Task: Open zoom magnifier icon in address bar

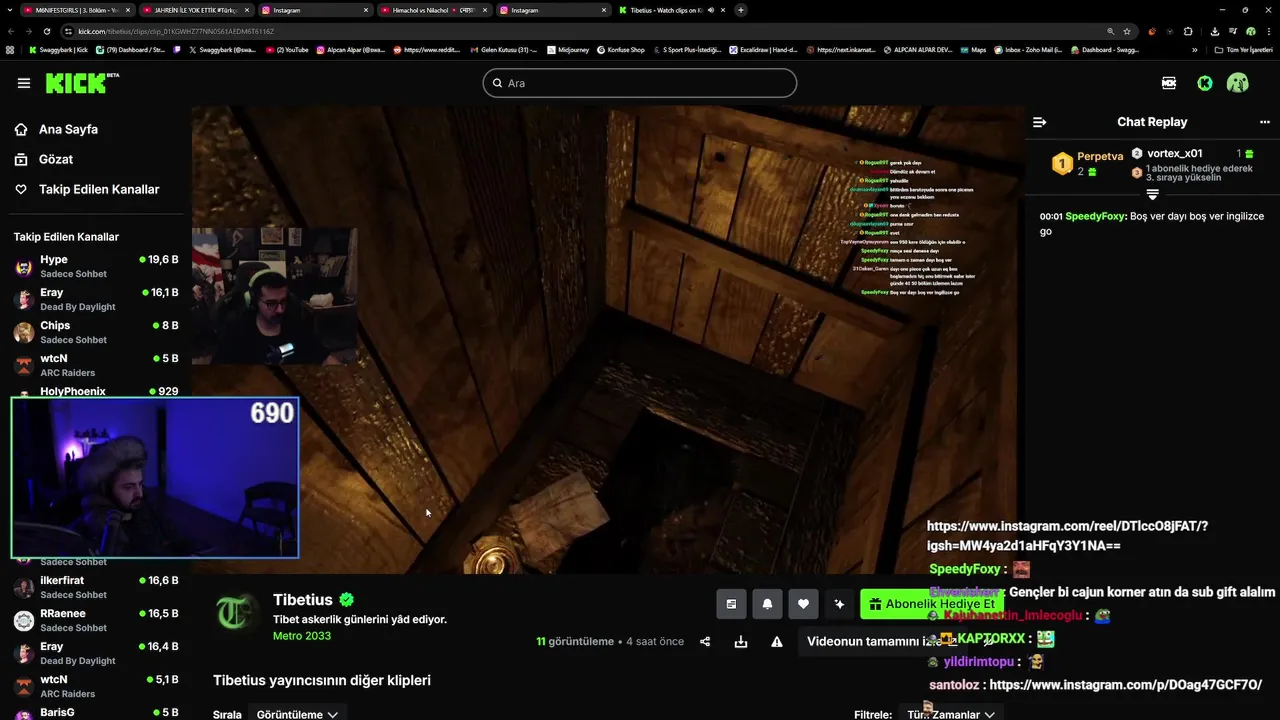Action: pyautogui.click(x=1110, y=31)
